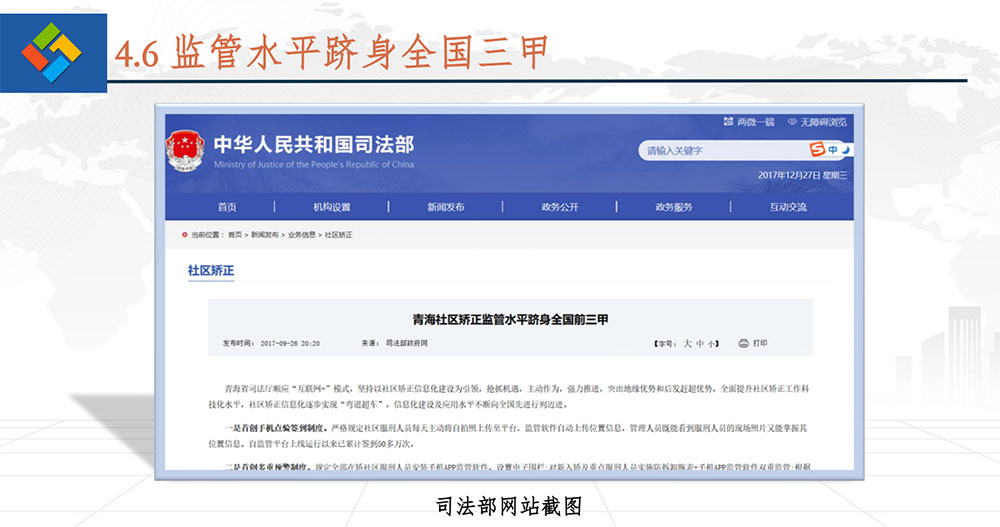This screenshot has height=527, width=1000.
Task: Click the embedded website screenshot image
Action: pos(510,292)
